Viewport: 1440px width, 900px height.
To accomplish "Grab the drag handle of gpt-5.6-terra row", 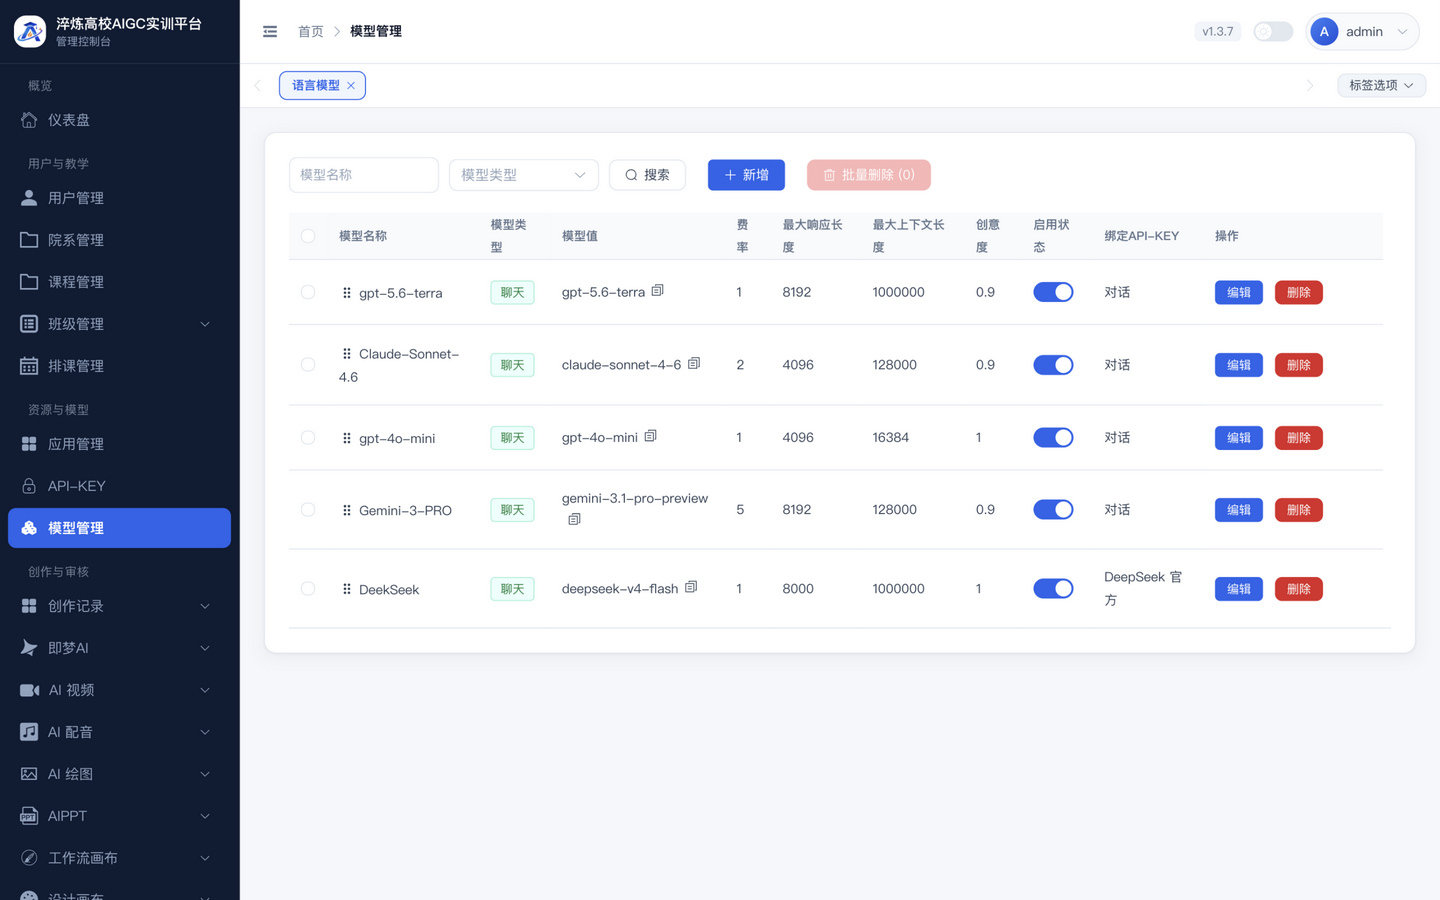I will click(x=347, y=293).
